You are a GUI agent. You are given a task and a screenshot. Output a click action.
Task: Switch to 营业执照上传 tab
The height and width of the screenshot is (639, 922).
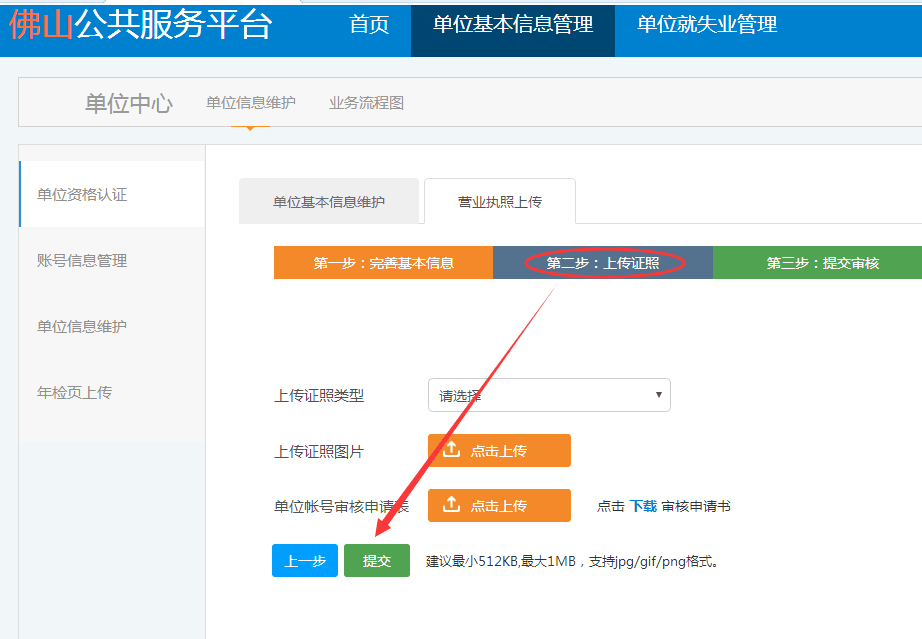coord(500,202)
